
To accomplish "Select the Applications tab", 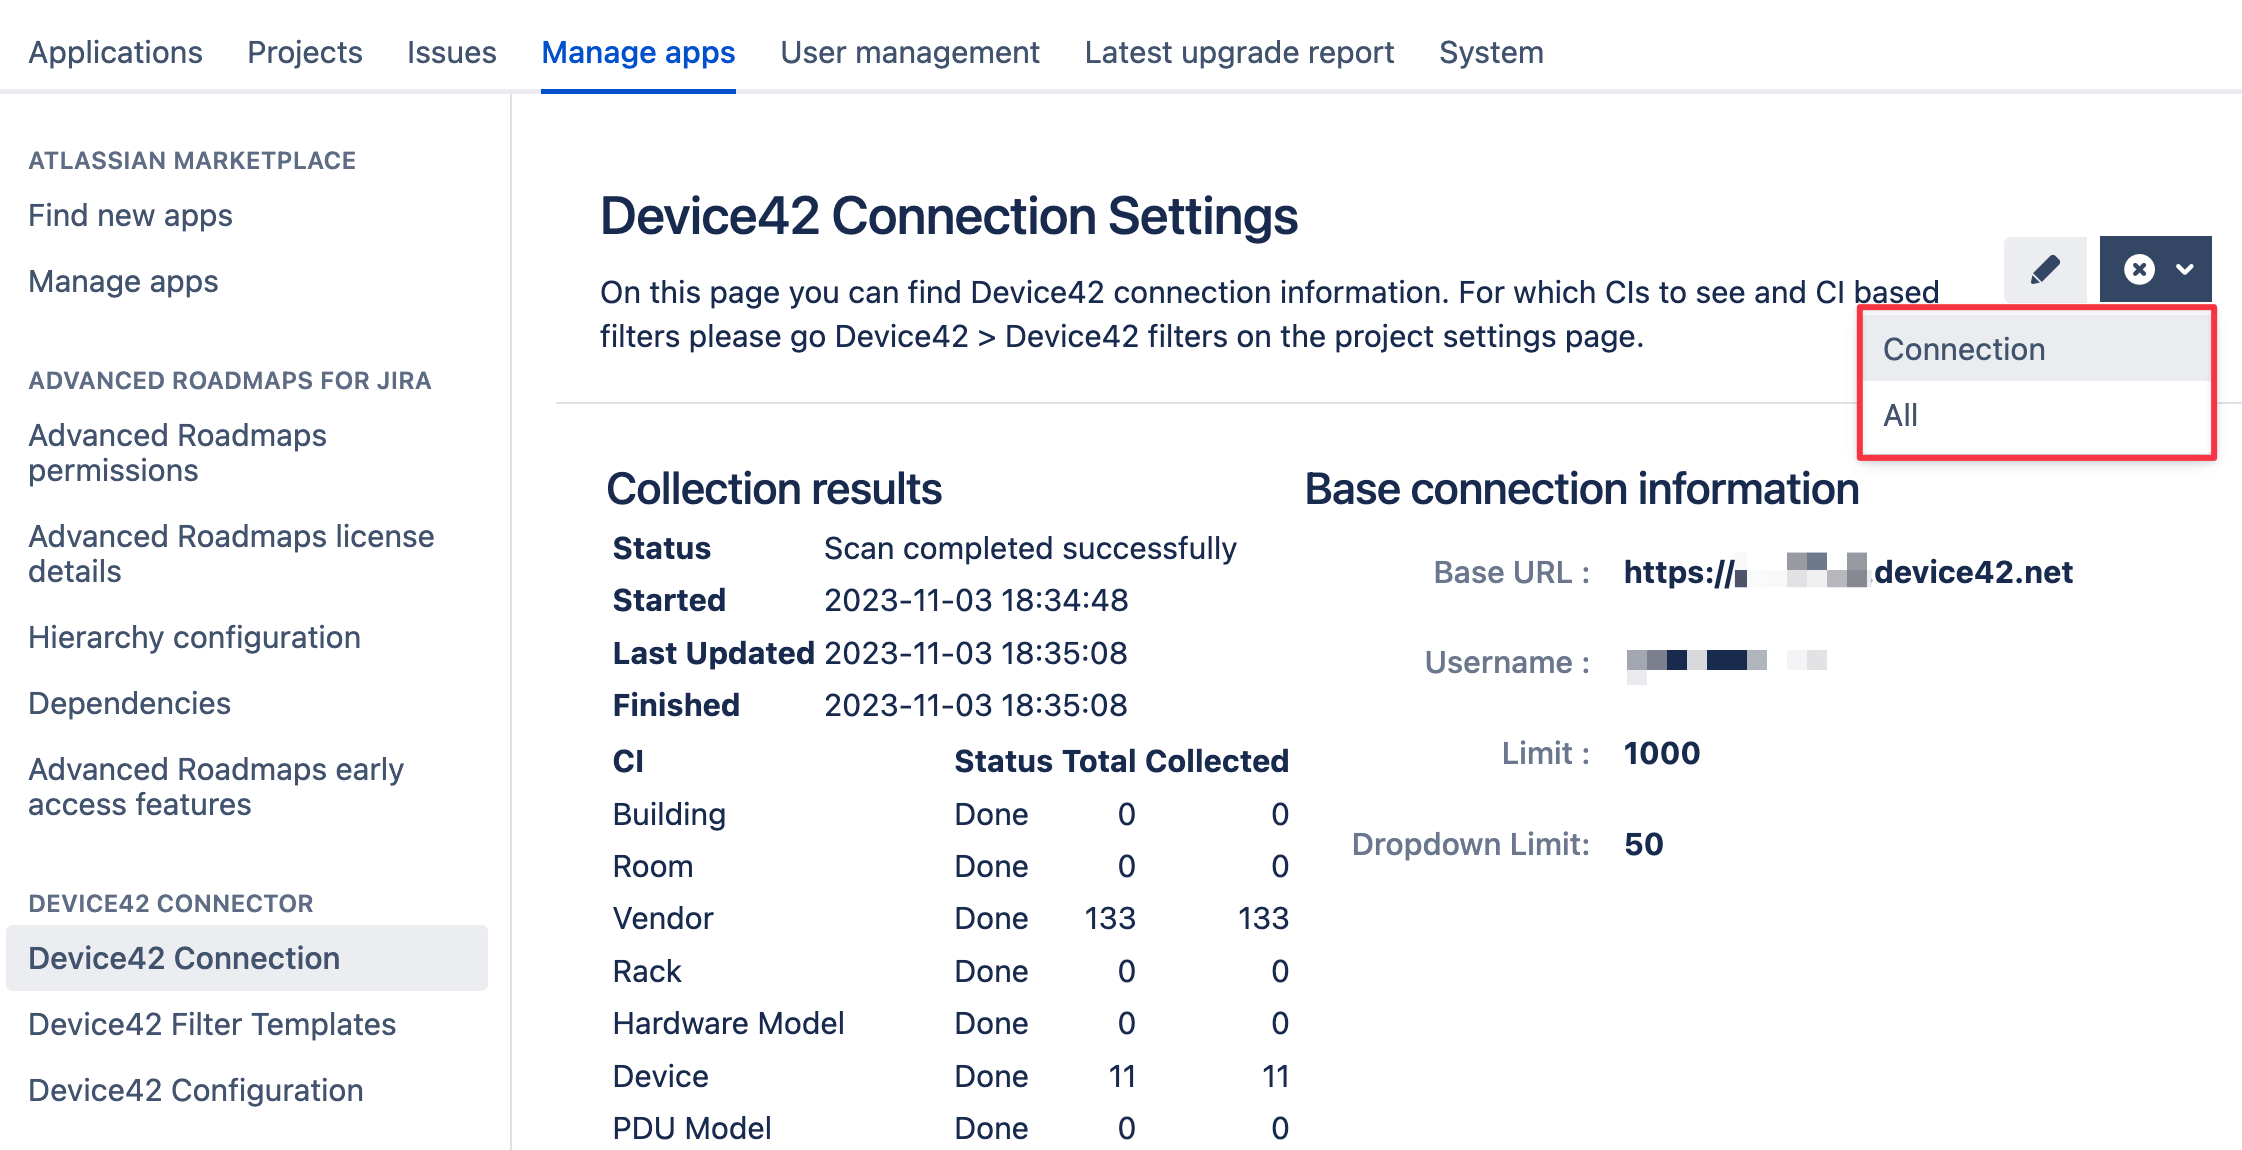I will click(x=114, y=52).
